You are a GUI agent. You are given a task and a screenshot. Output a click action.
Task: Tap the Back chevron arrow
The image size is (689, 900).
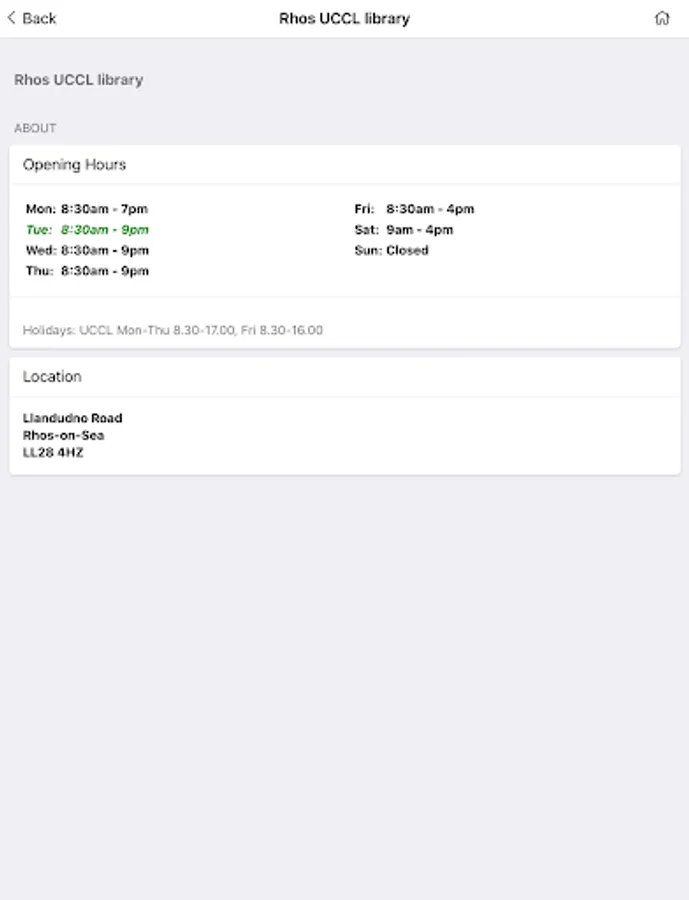12,18
